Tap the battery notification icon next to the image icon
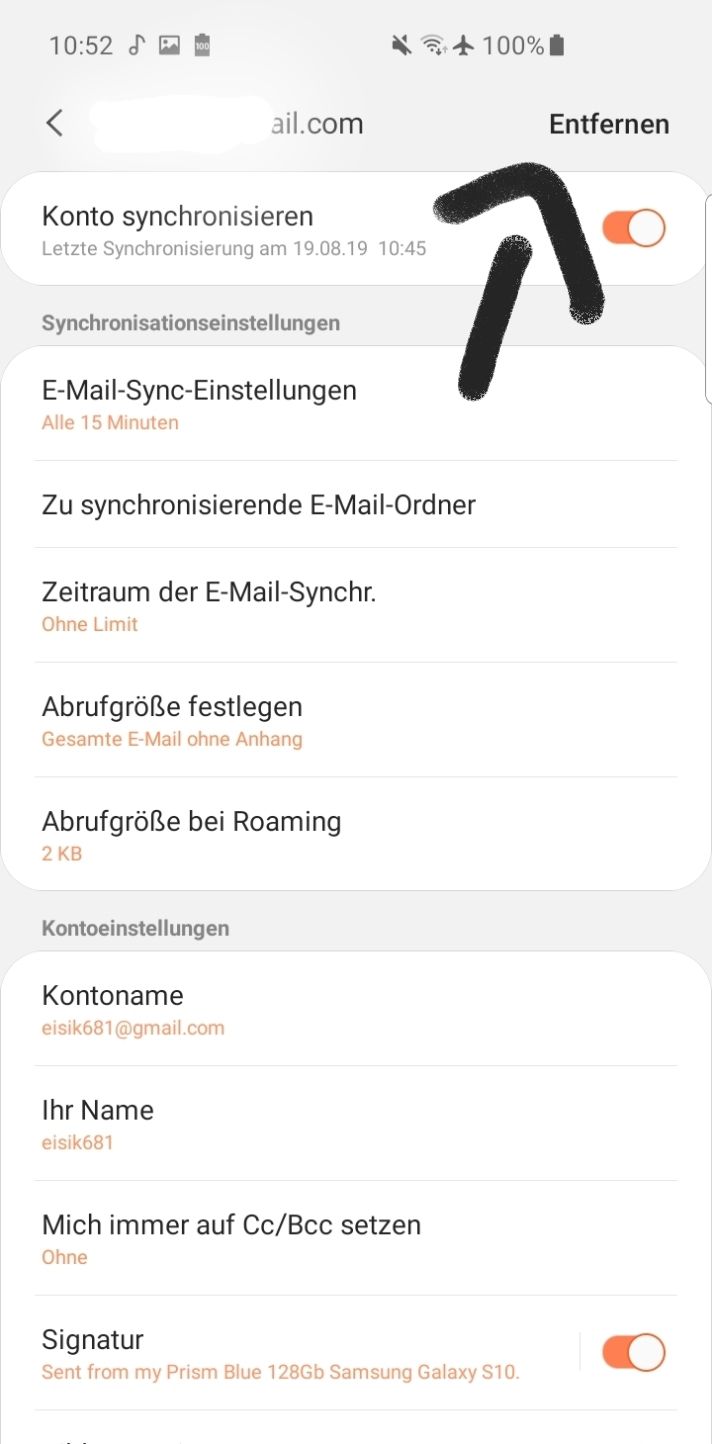The image size is (712, 1444). coord(202,45)
